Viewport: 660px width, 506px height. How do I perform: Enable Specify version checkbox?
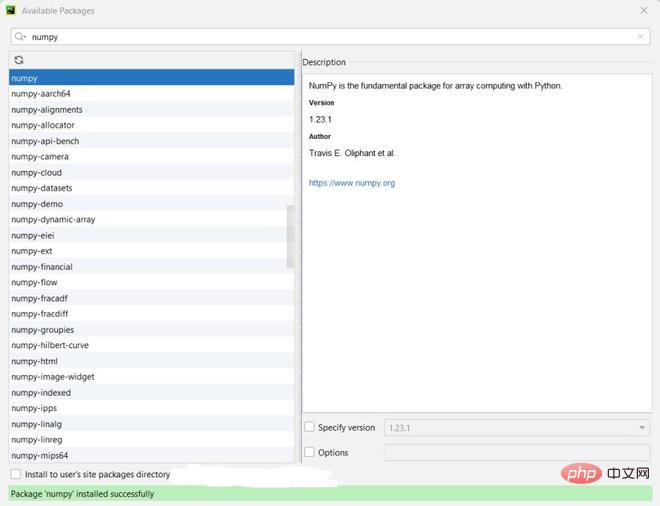tap(309, 427)
